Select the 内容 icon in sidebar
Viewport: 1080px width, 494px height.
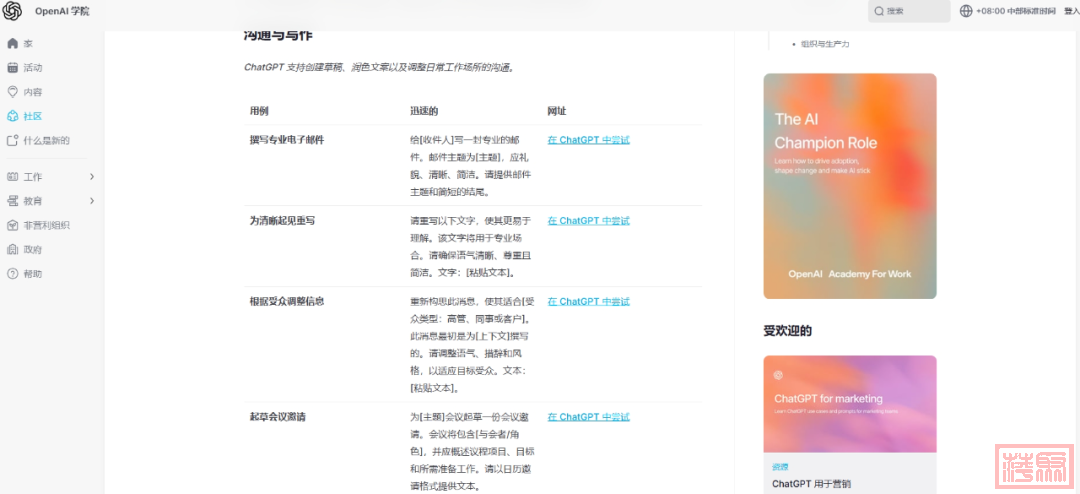(13, 92)
